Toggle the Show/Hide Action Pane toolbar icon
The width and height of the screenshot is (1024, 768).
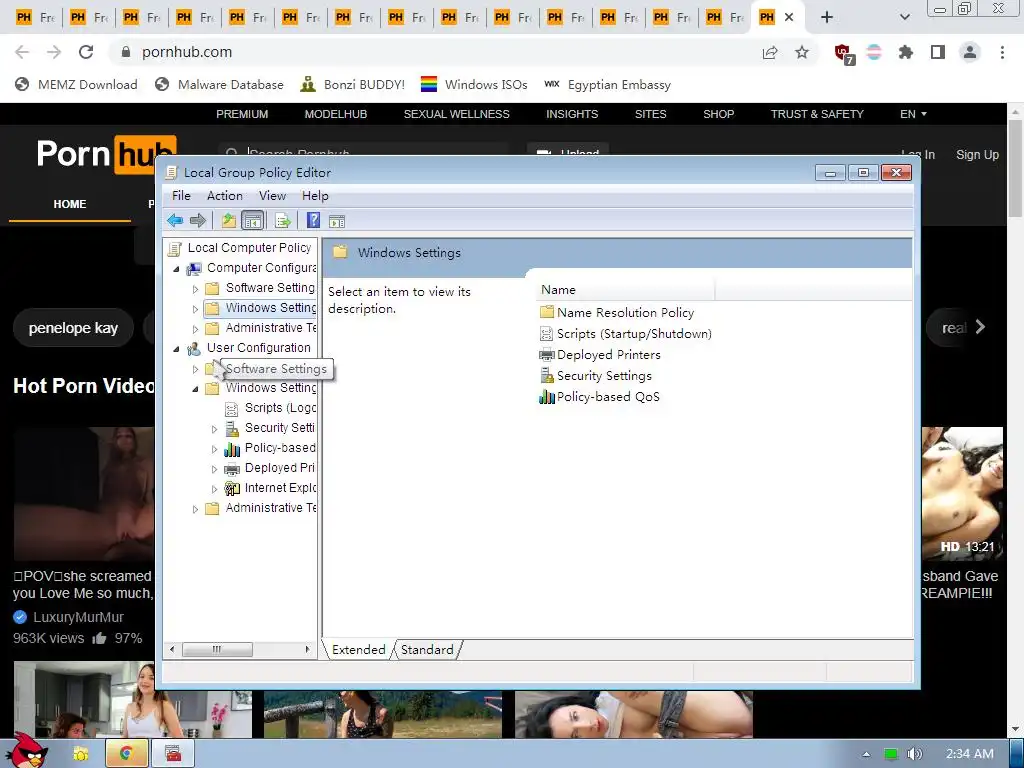click(x=337, y=221)
